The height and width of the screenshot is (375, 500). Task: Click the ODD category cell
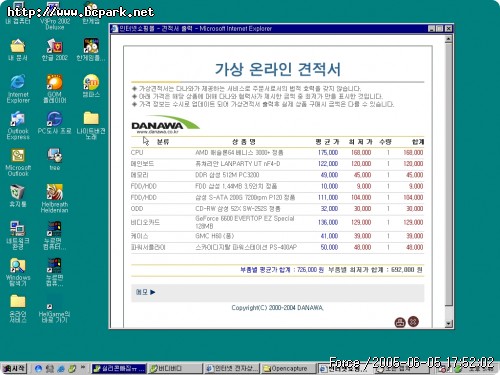tap(137, 209)
